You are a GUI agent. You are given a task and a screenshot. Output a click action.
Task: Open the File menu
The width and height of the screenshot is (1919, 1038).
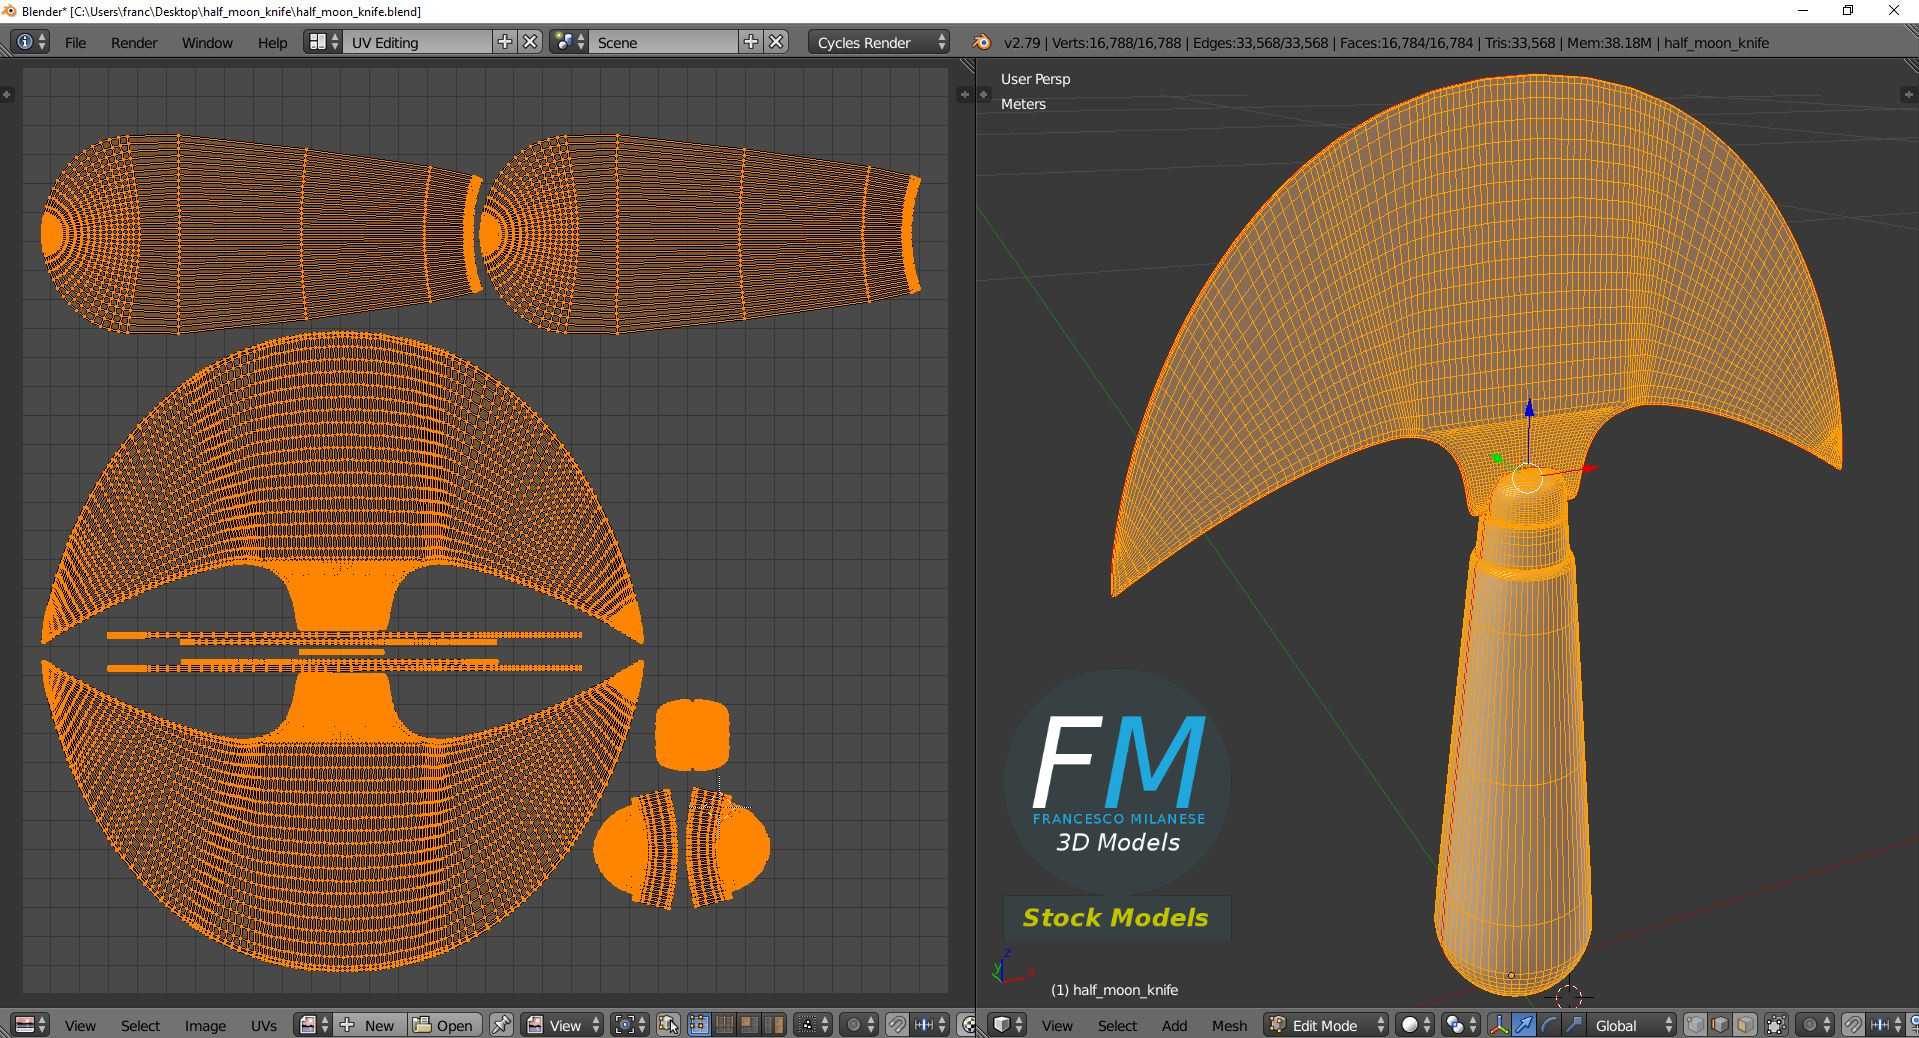click(x=75, y=43)
